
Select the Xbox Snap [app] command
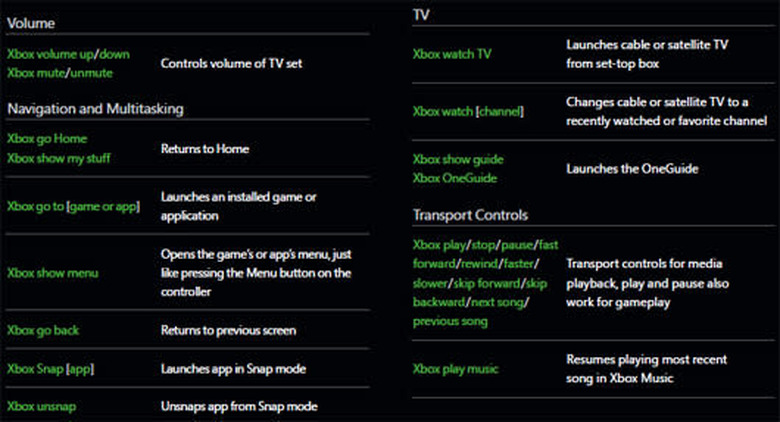pyautogui.click(x=50, y=369)
